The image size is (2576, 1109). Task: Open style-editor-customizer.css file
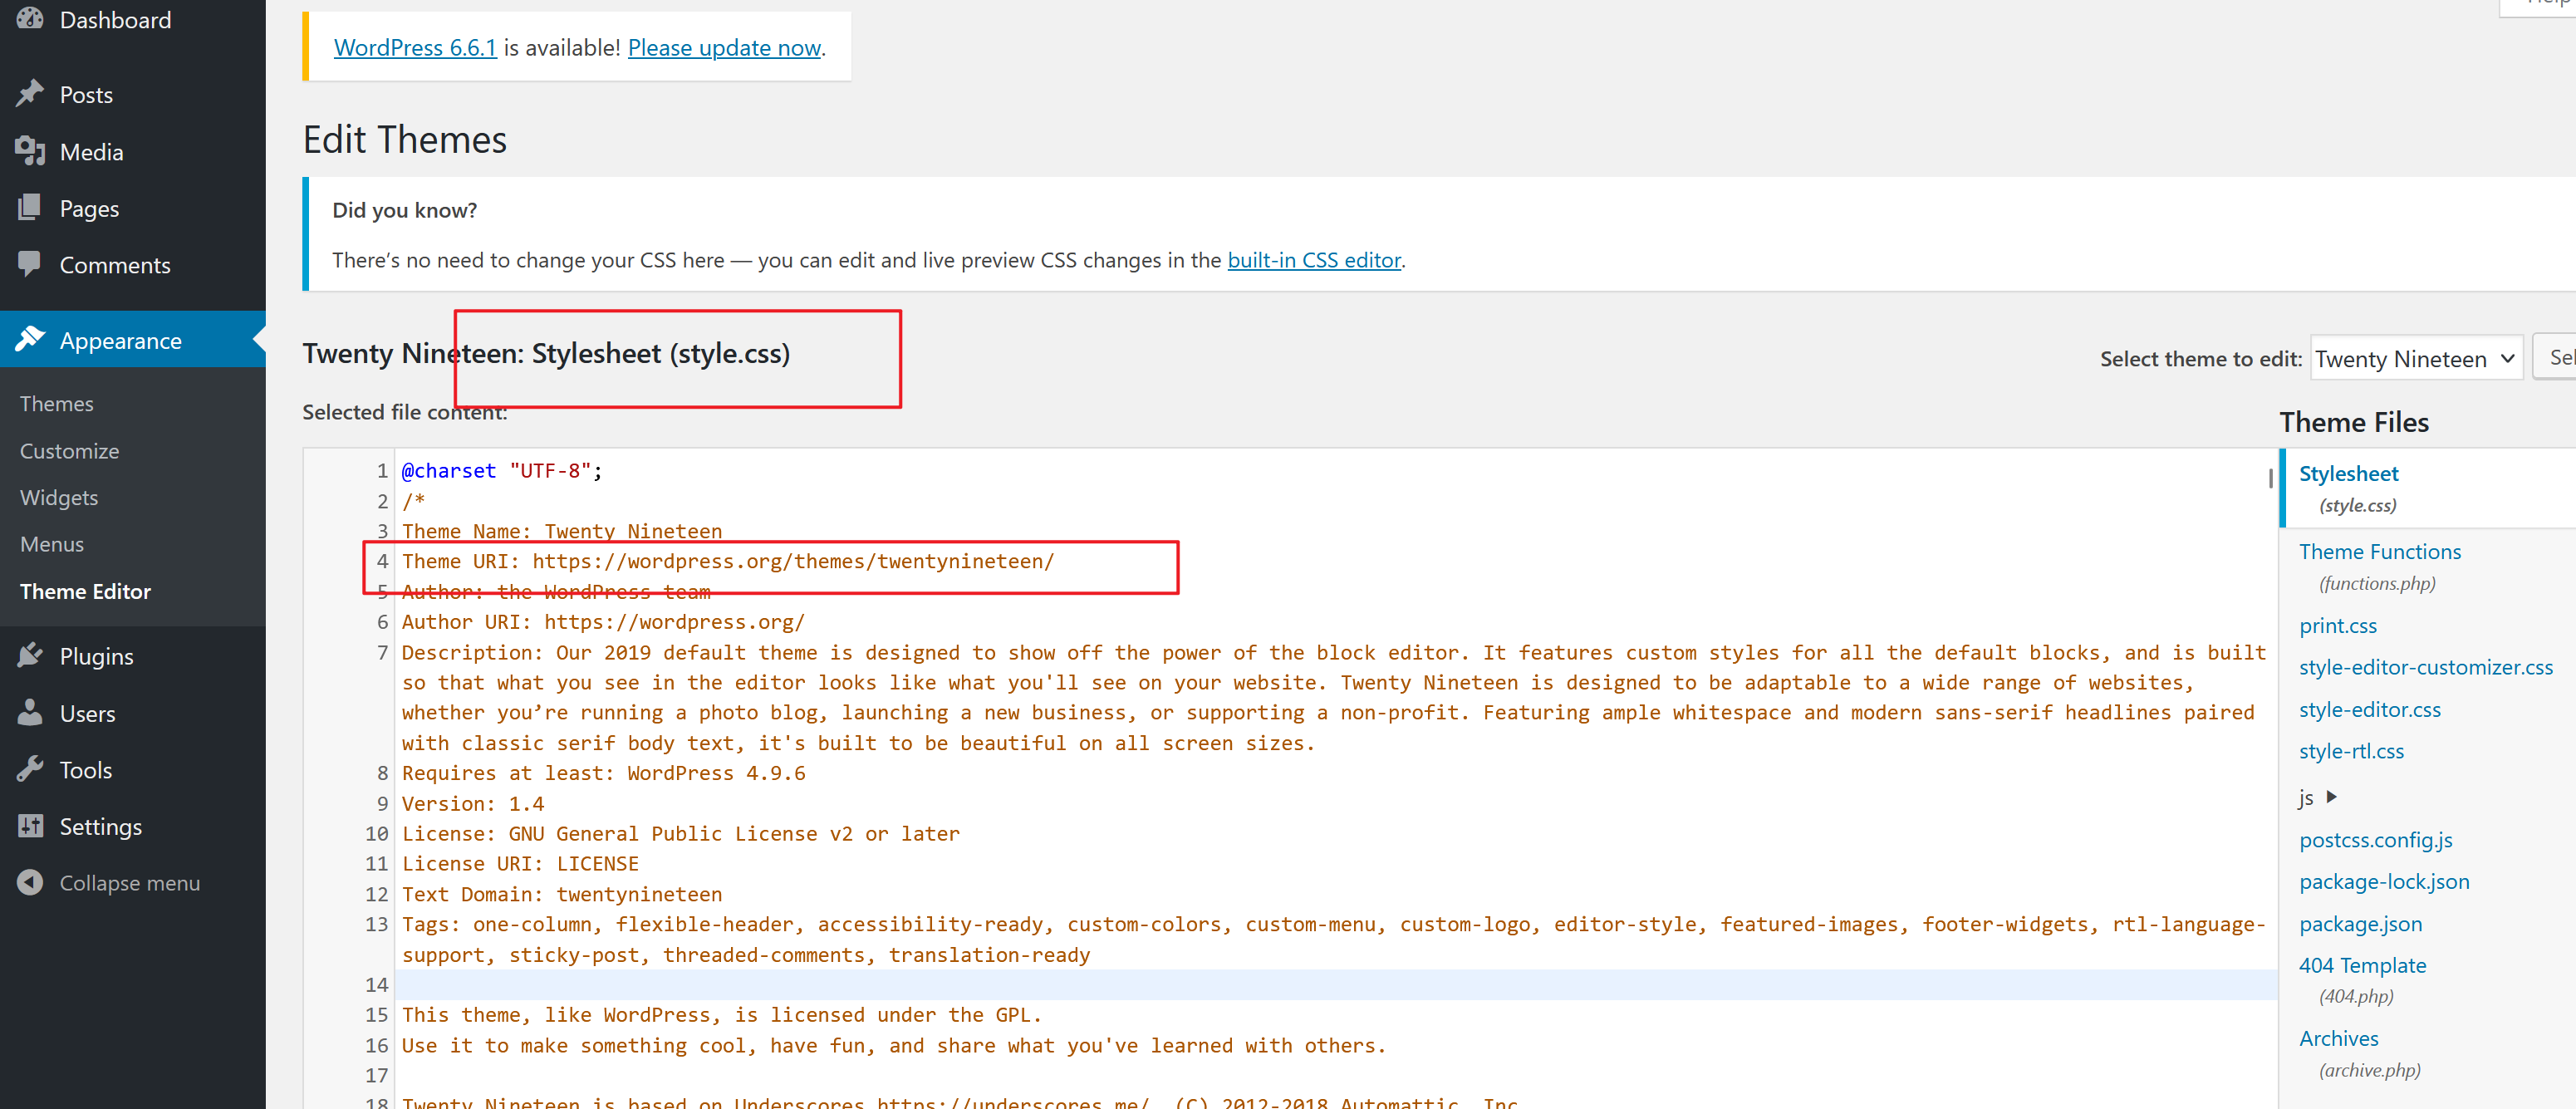[2425, 667]
